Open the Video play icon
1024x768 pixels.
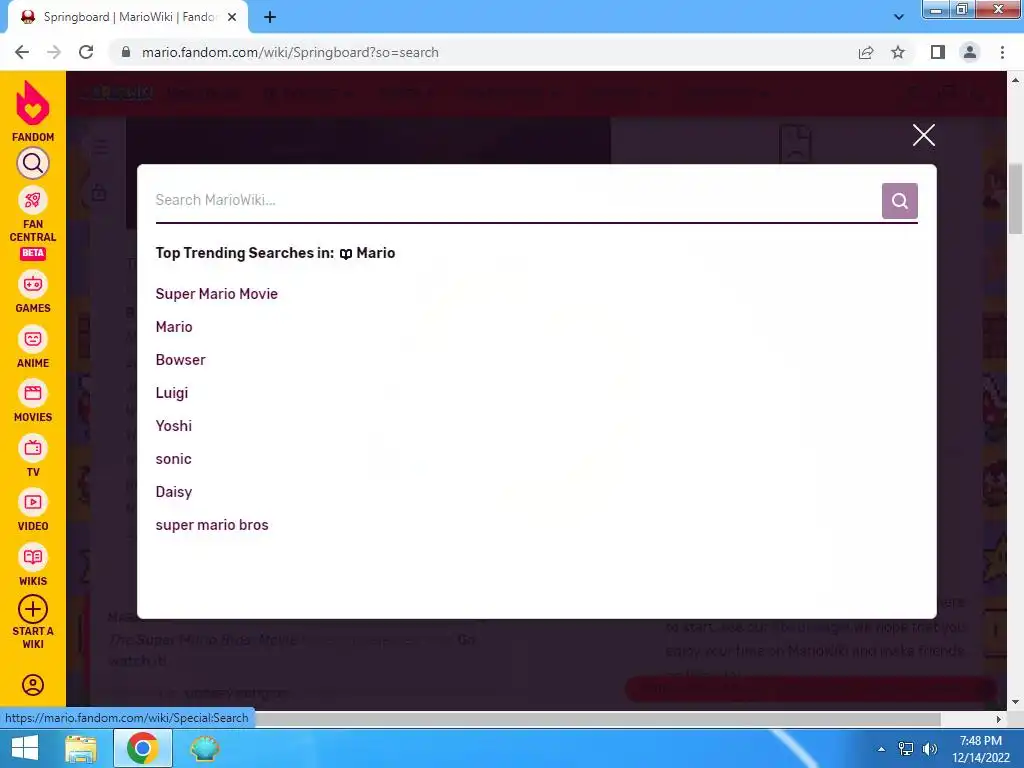(x=33, y=502)
